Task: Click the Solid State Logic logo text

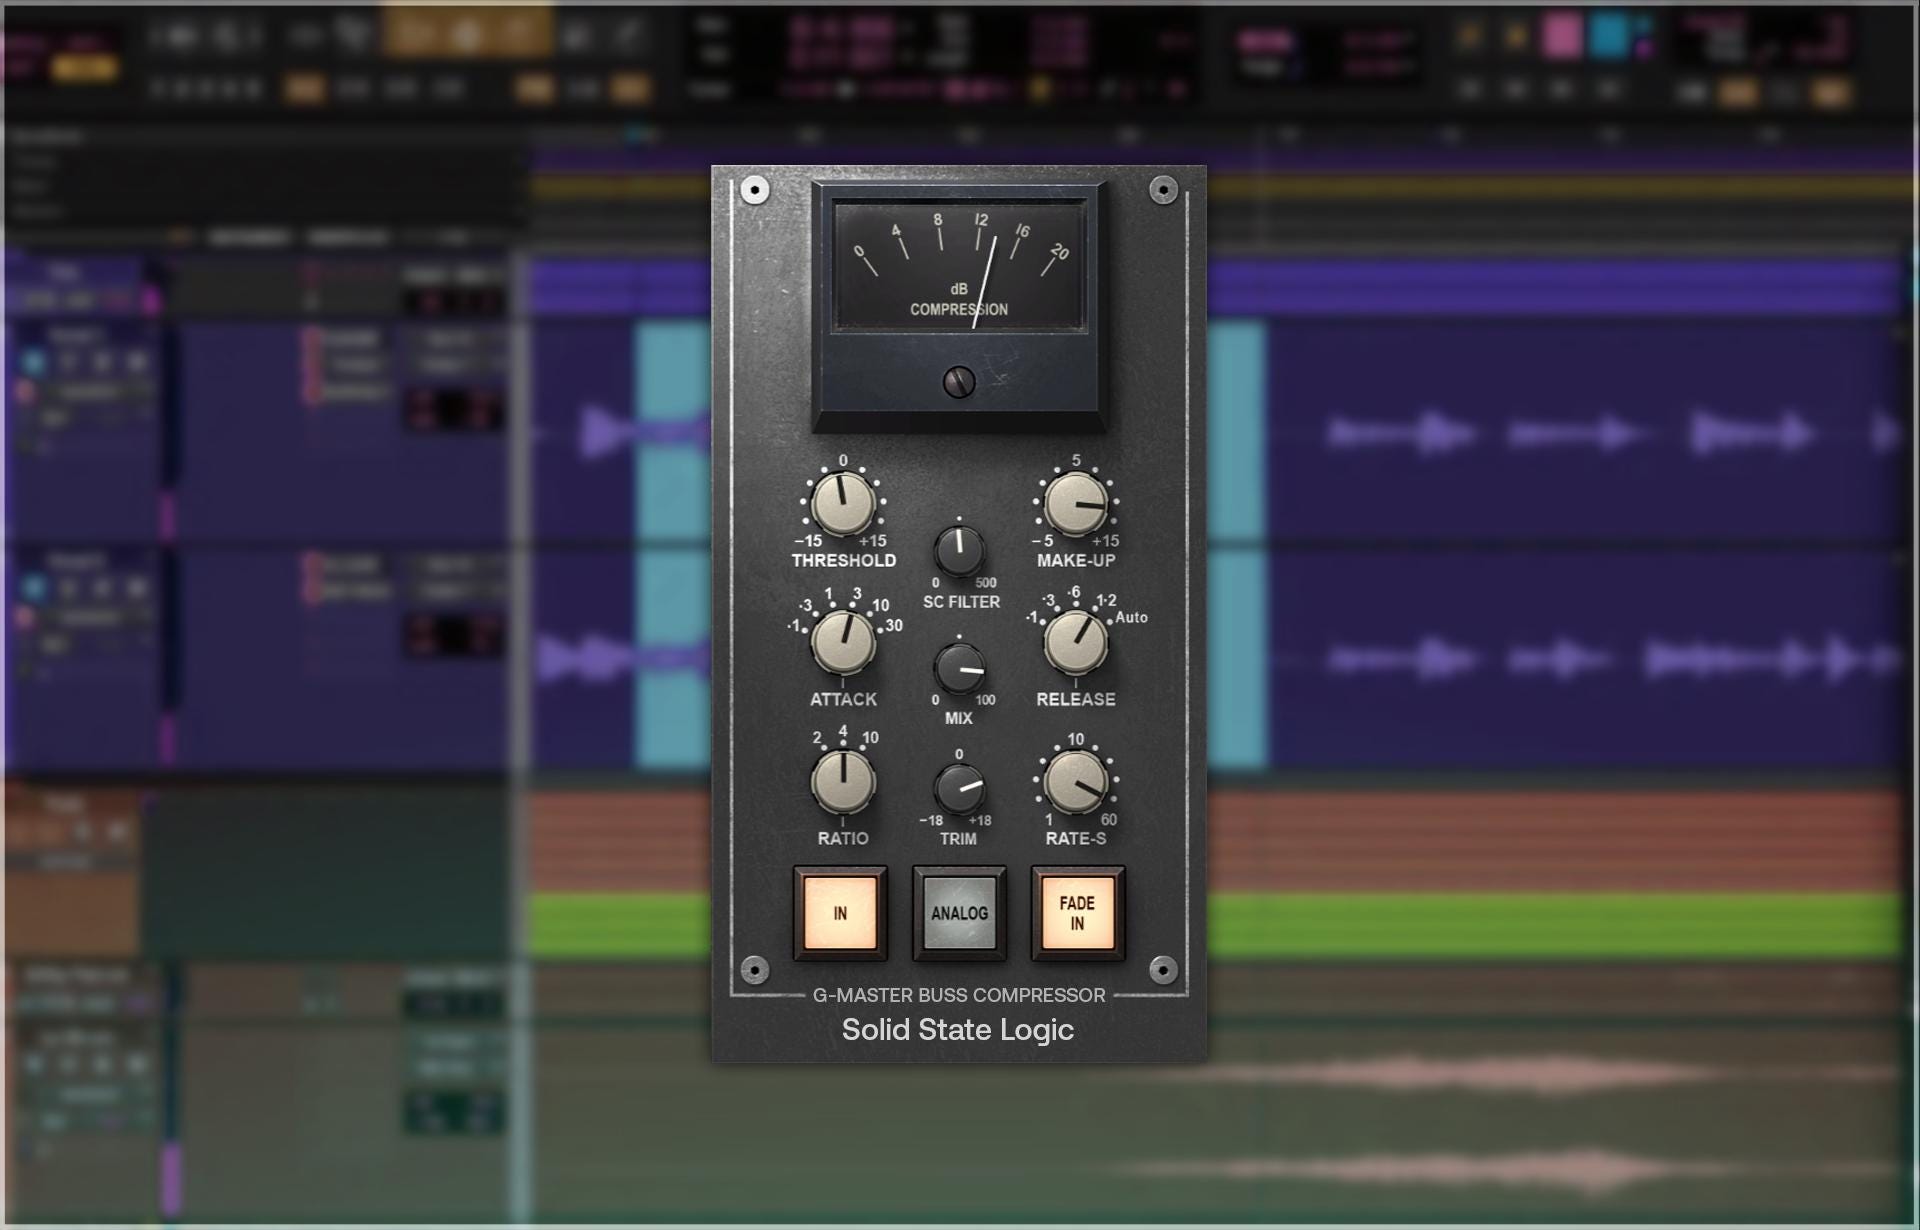Action: pos(958,1030)
